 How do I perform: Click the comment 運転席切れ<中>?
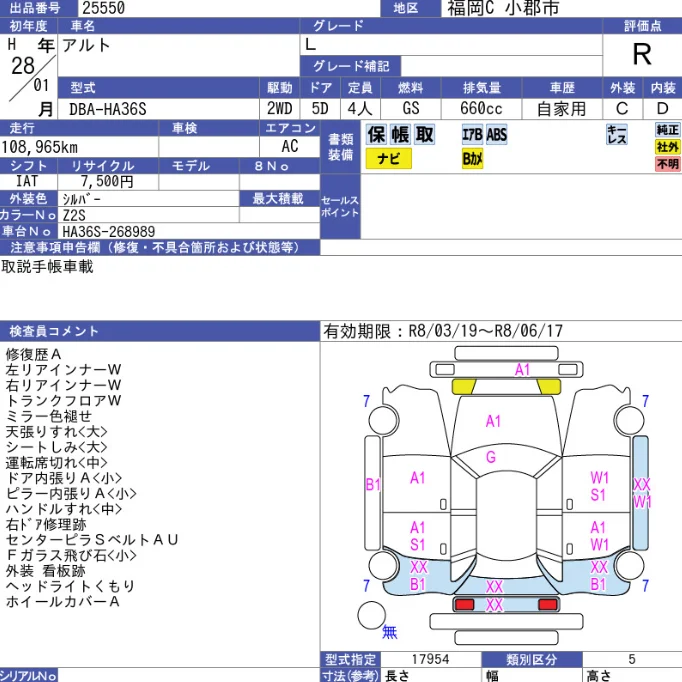[x=57, y=463]
